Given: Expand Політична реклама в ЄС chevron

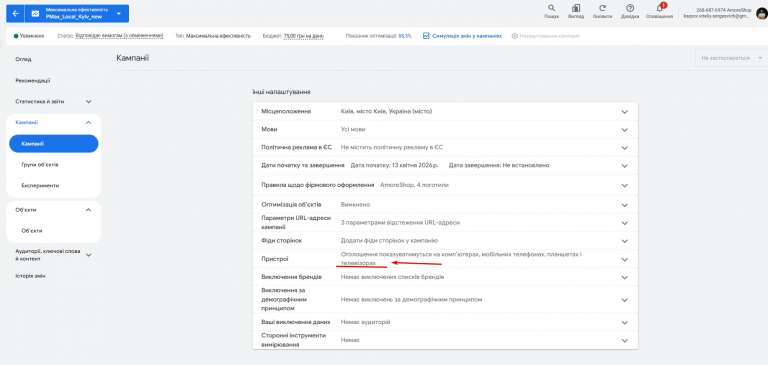Looking at the screenshot, I should [624, 147].
